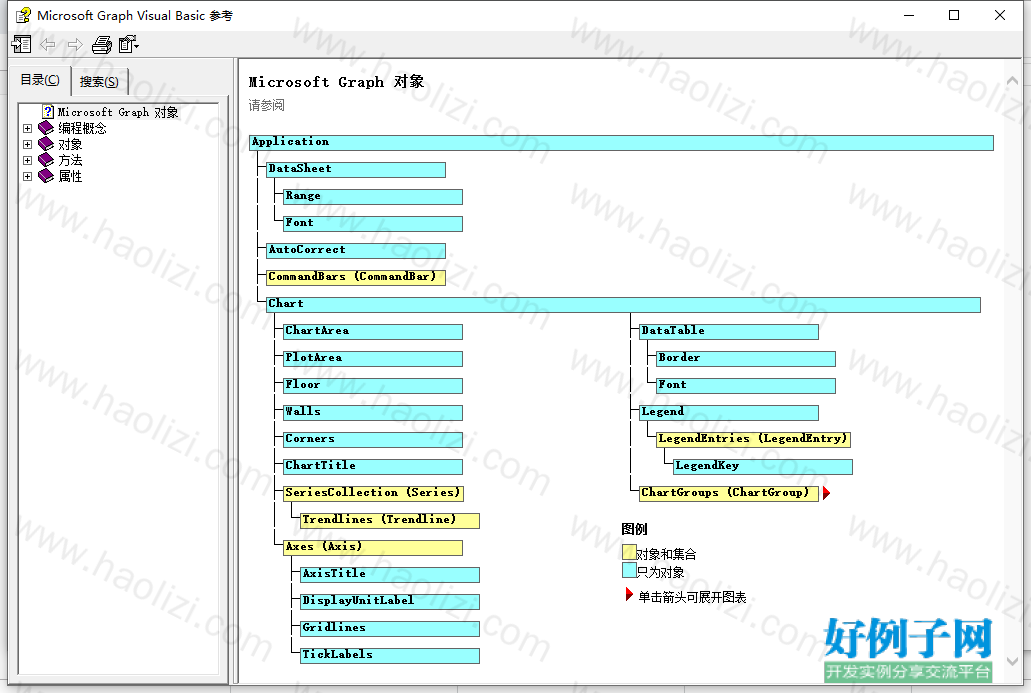
Task: Click the red arrow beside ChartGroups
Action: [x=827, y=493]
